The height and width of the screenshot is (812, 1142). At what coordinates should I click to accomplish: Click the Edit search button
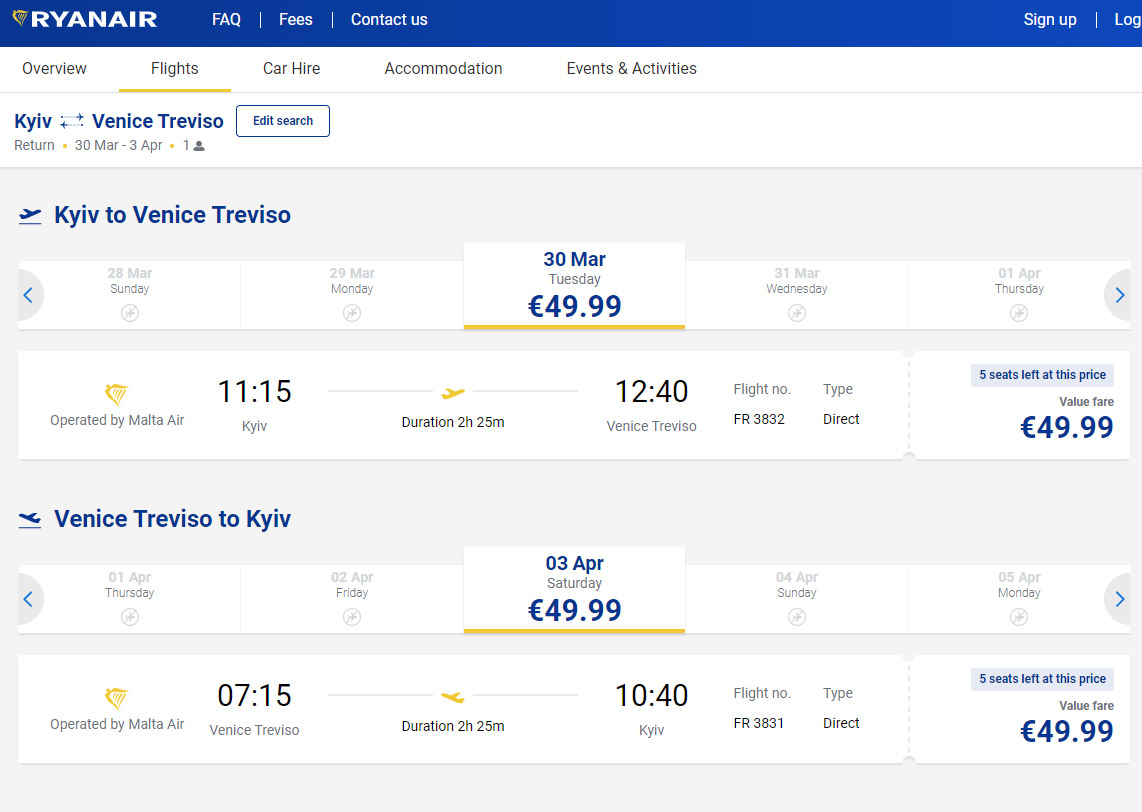[283, 121]
